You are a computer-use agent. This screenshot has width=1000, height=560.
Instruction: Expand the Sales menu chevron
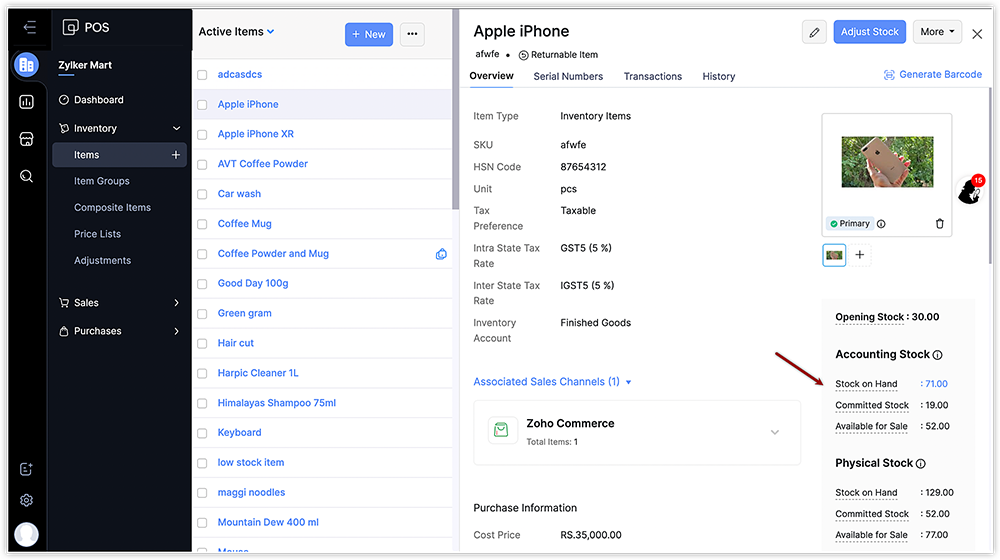pos(177,303)
